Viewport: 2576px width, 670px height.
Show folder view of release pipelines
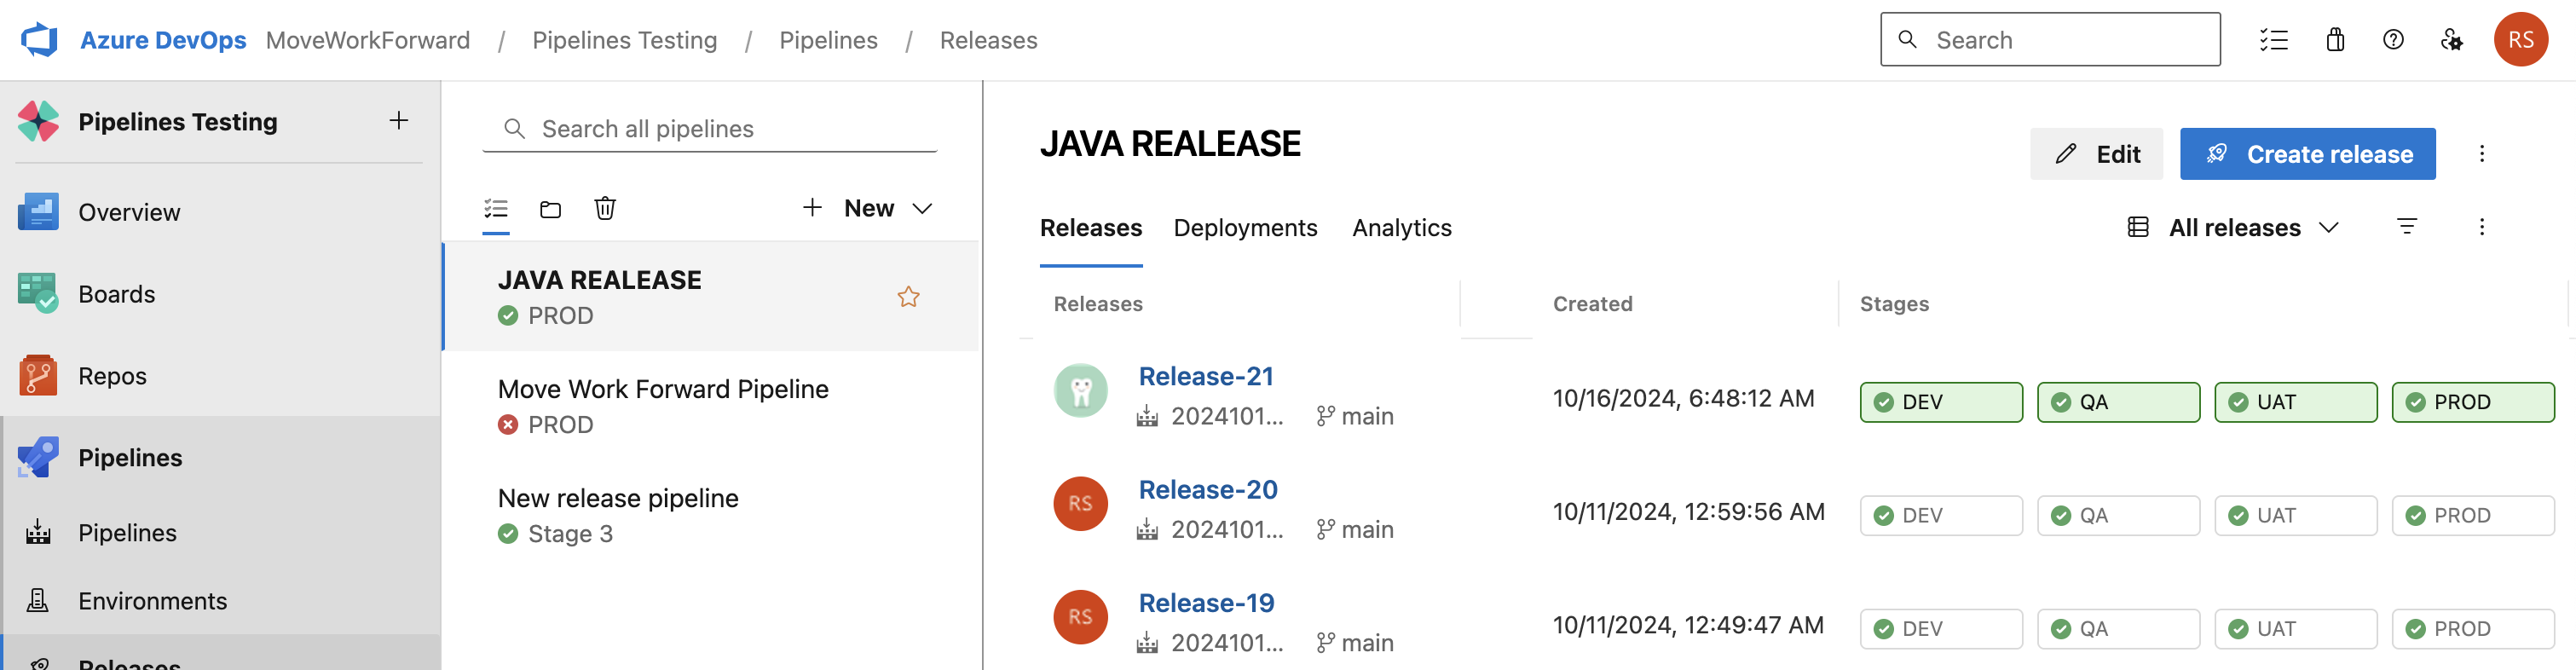click(x=550, y=209)
